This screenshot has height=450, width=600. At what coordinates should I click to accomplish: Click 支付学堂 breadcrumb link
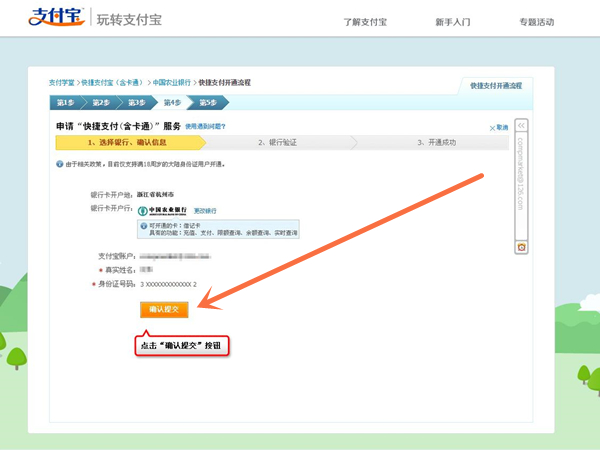(63, 82)
